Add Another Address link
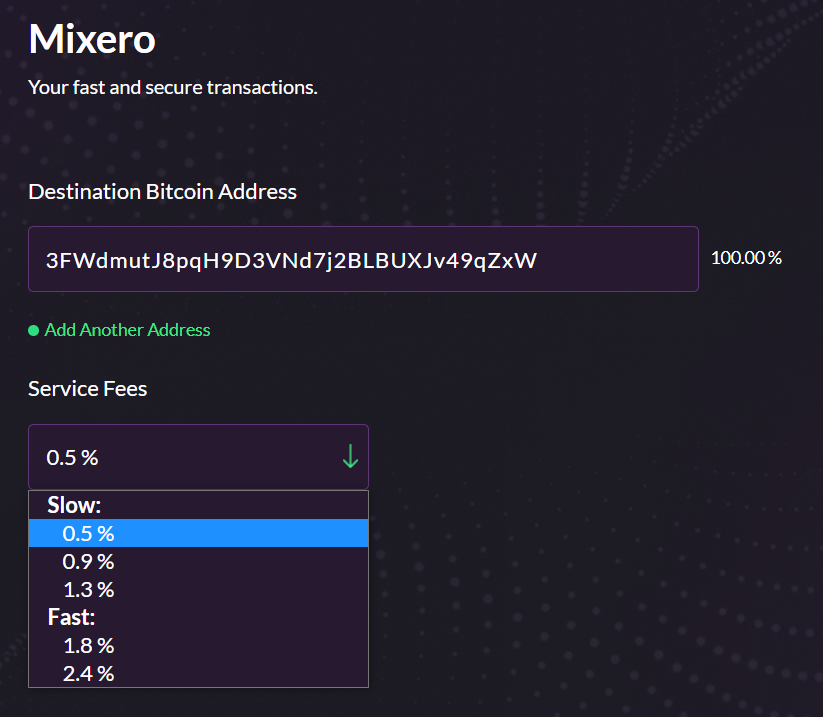This screenshot has height=717, width=823. pos(127,330)
